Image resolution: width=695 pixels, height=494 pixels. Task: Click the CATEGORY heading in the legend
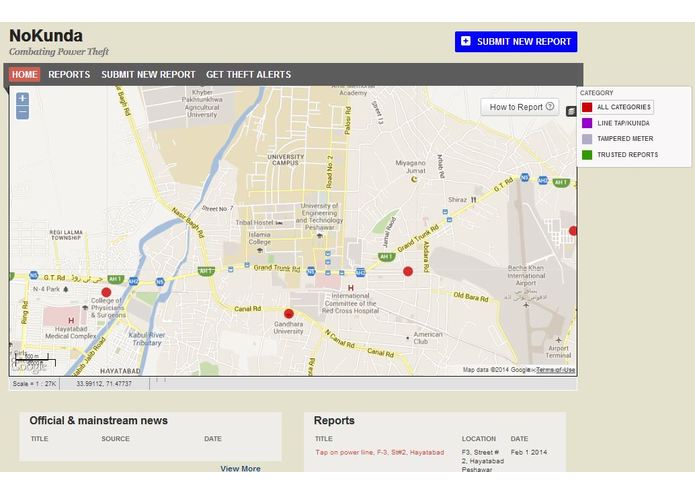pos(597,93)
